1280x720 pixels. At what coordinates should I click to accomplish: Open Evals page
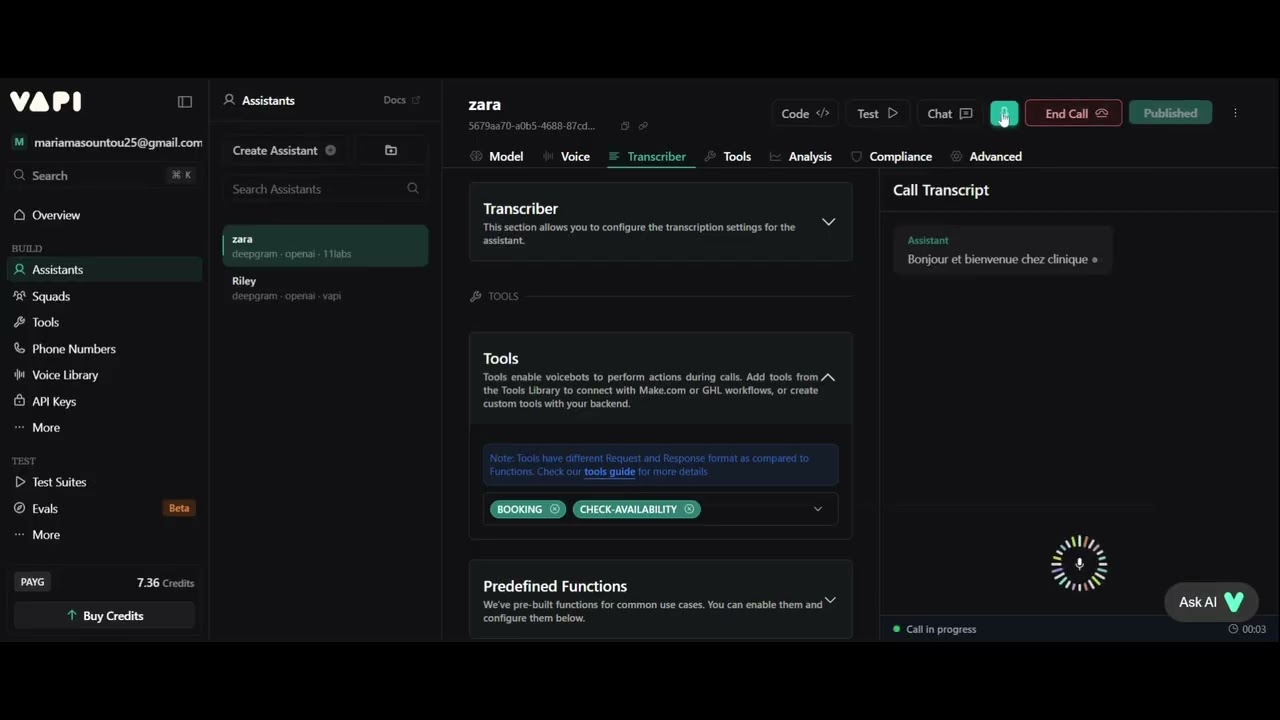pos(45,508)
